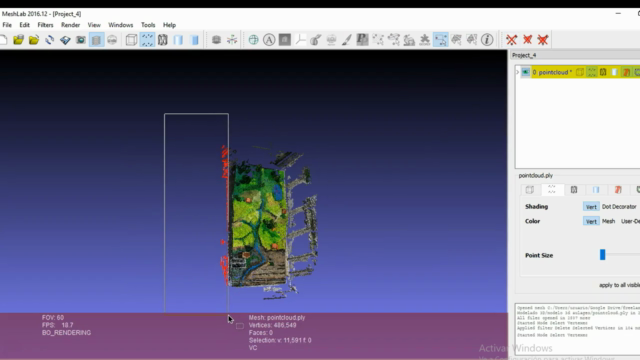Click the Open Project folder icon
The height and width of the screenshot is (360, 640).
[18, 40]
